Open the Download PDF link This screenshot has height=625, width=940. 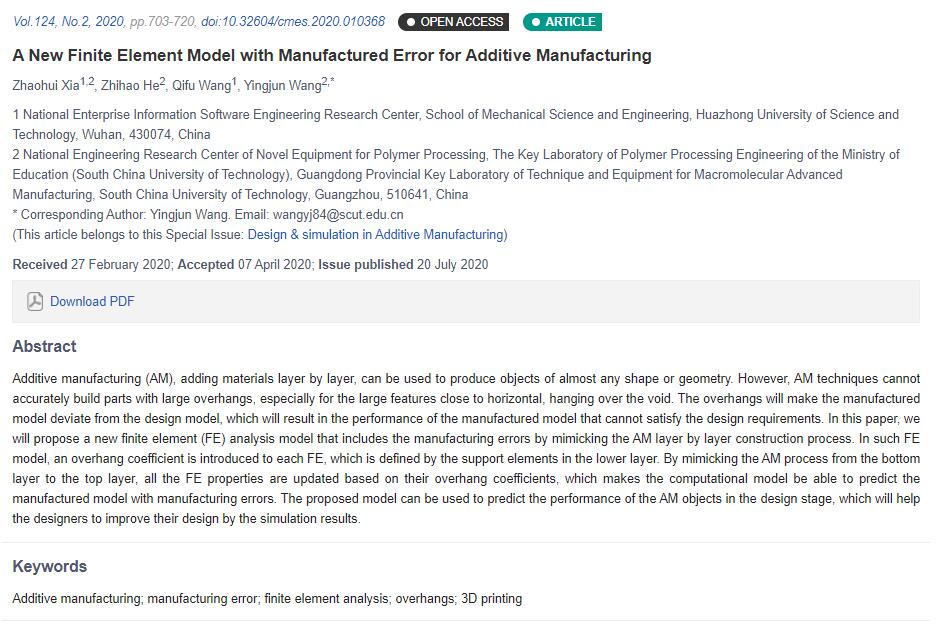(92, 301)
